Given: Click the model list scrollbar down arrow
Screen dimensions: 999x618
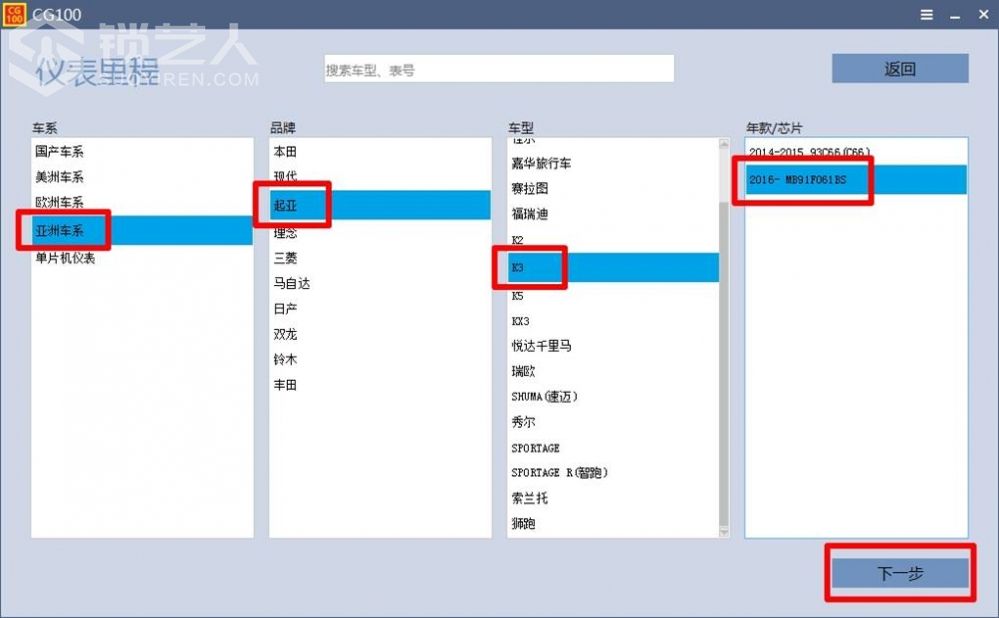Looking at the screenshot, I should (724, 531).
